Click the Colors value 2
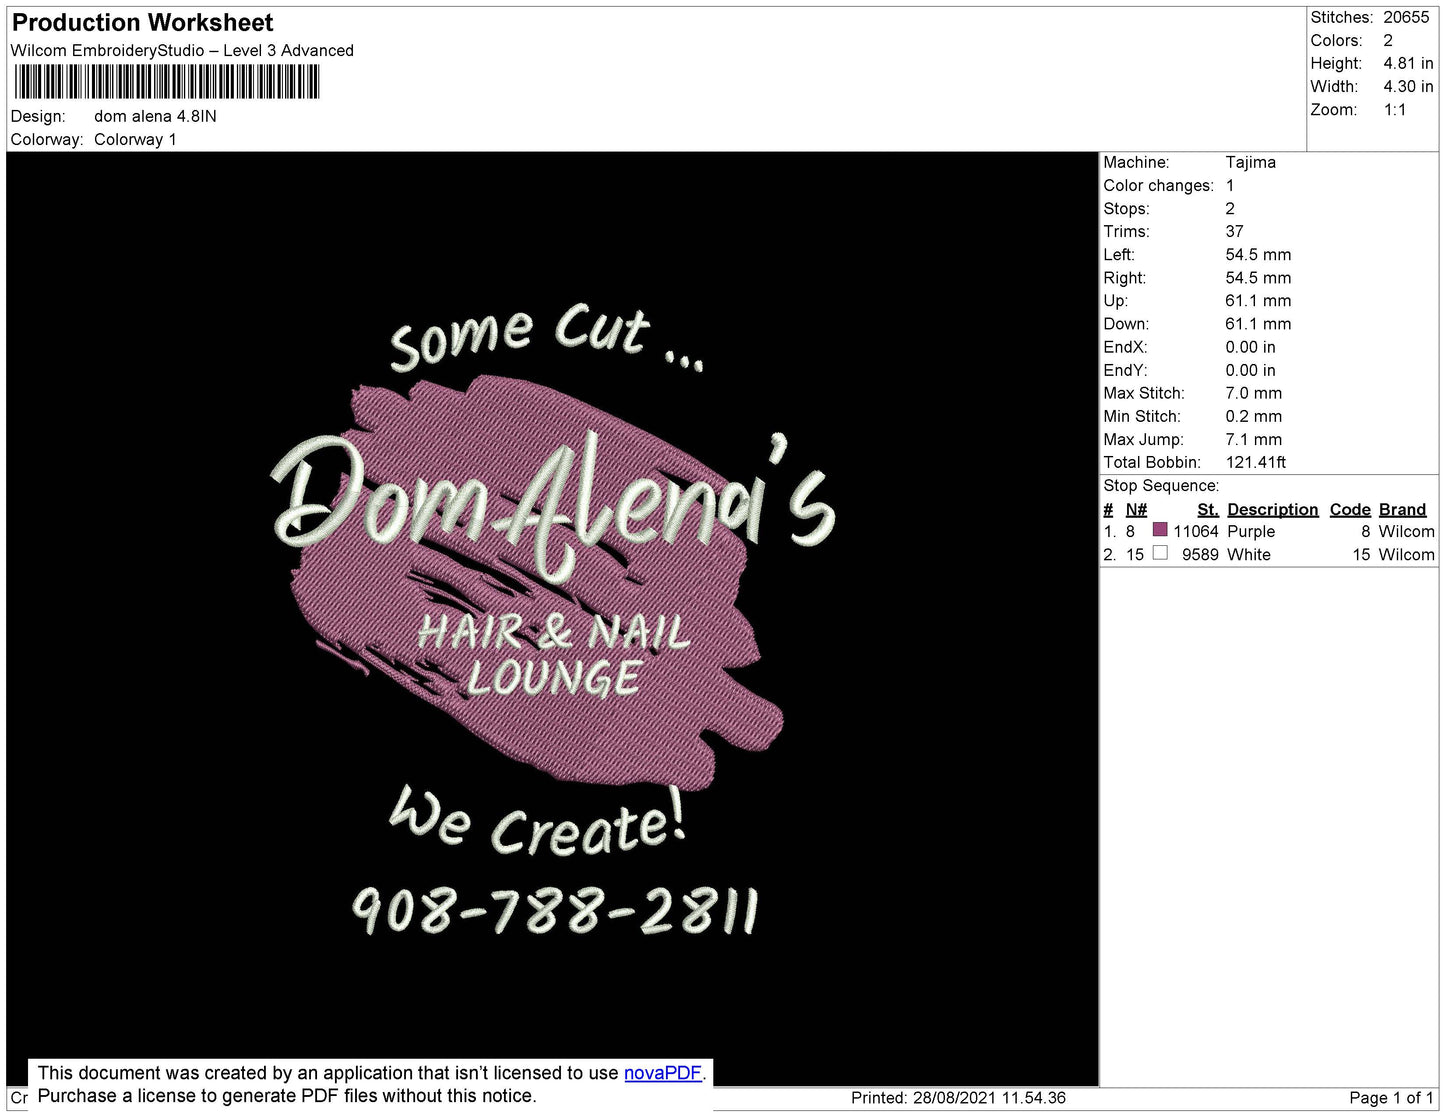1445x1117 pixels. 1388,41
